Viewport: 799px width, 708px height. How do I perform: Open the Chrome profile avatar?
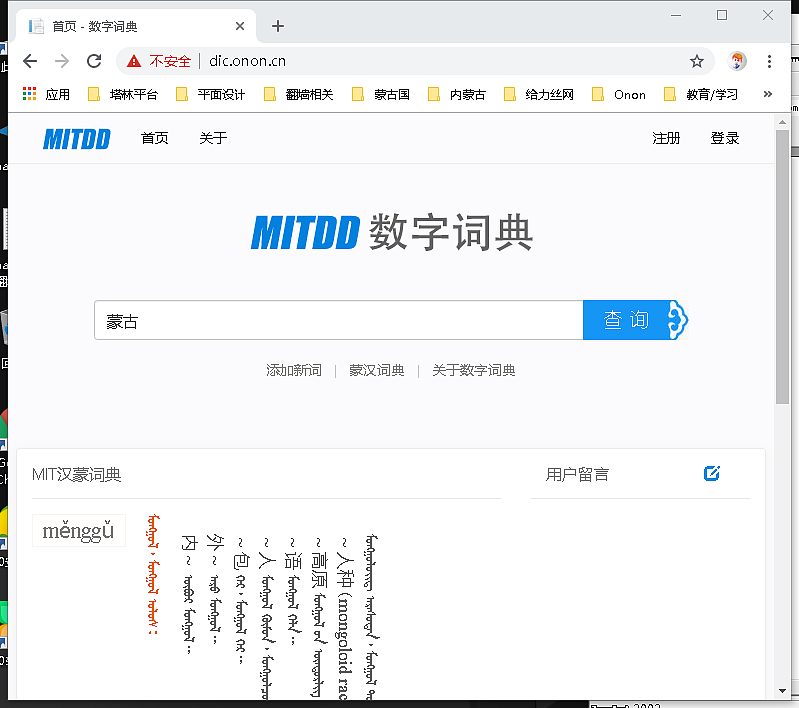tap(737, 61)
